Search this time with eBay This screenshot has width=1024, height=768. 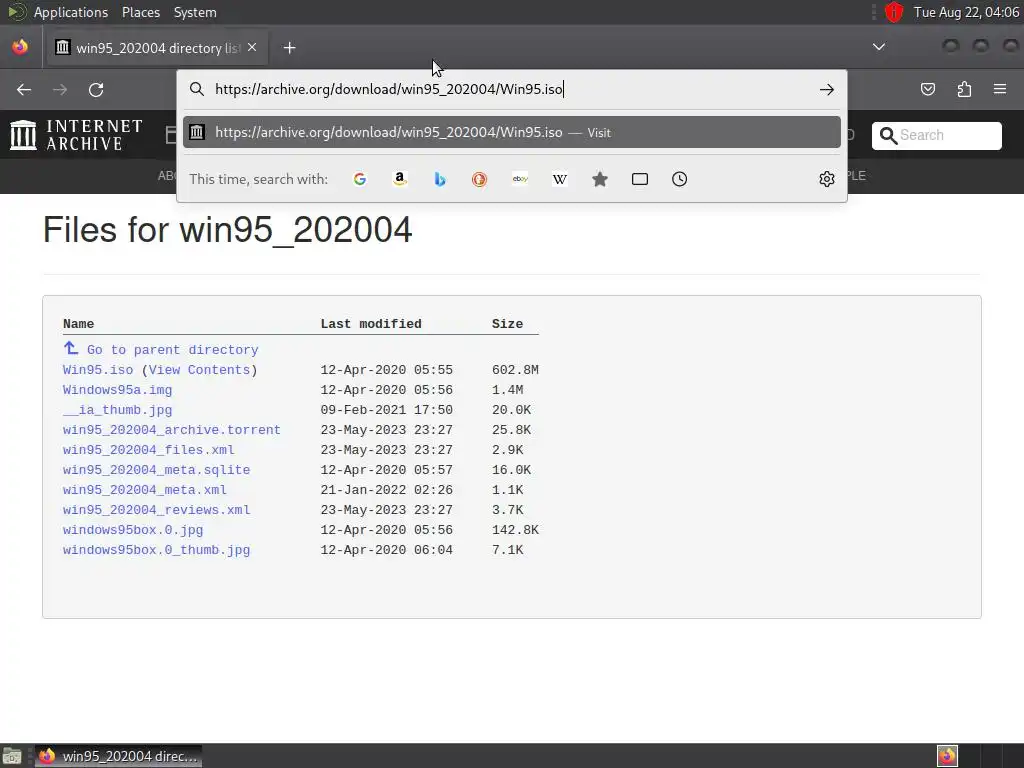click(520, 179)
